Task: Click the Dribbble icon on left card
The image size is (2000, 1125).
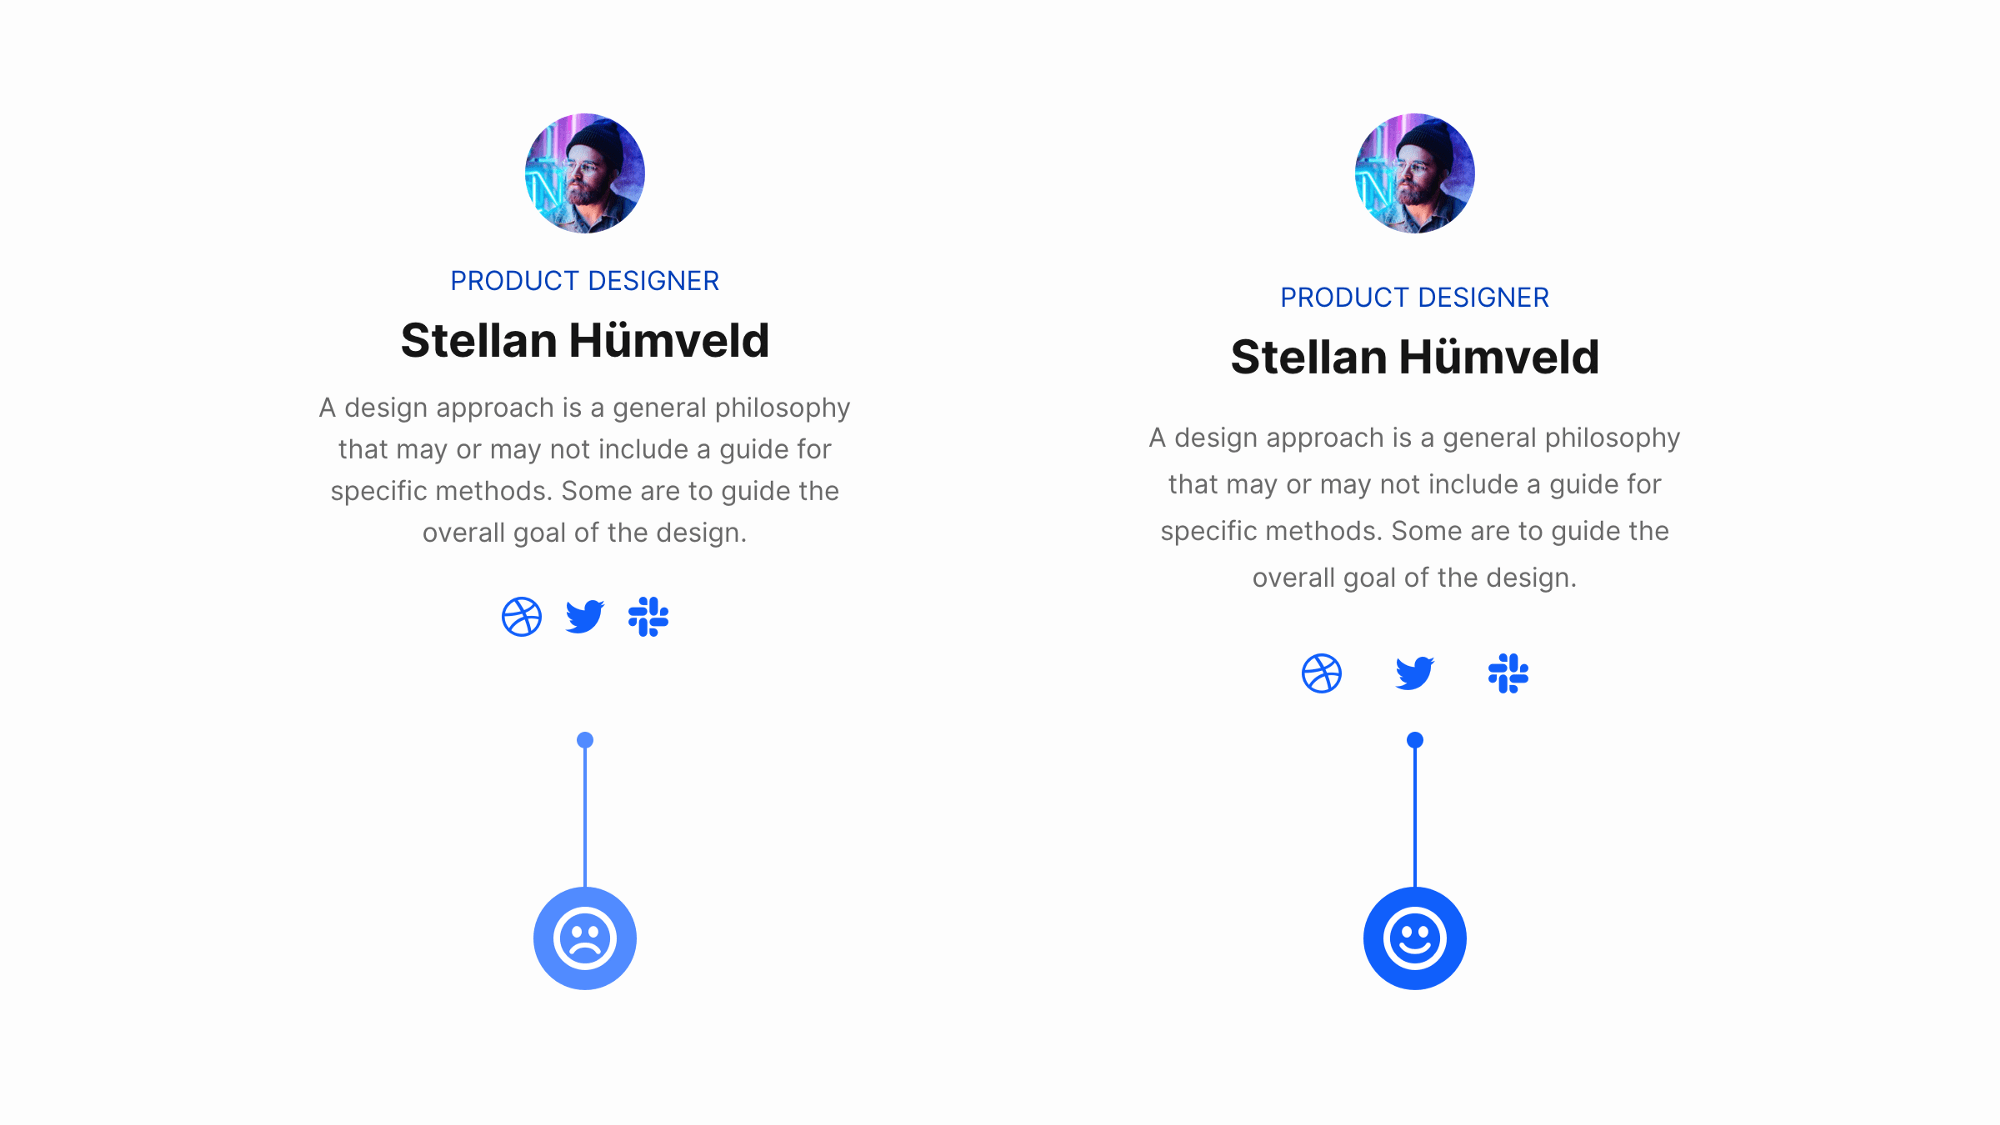Action: [522, 615]
